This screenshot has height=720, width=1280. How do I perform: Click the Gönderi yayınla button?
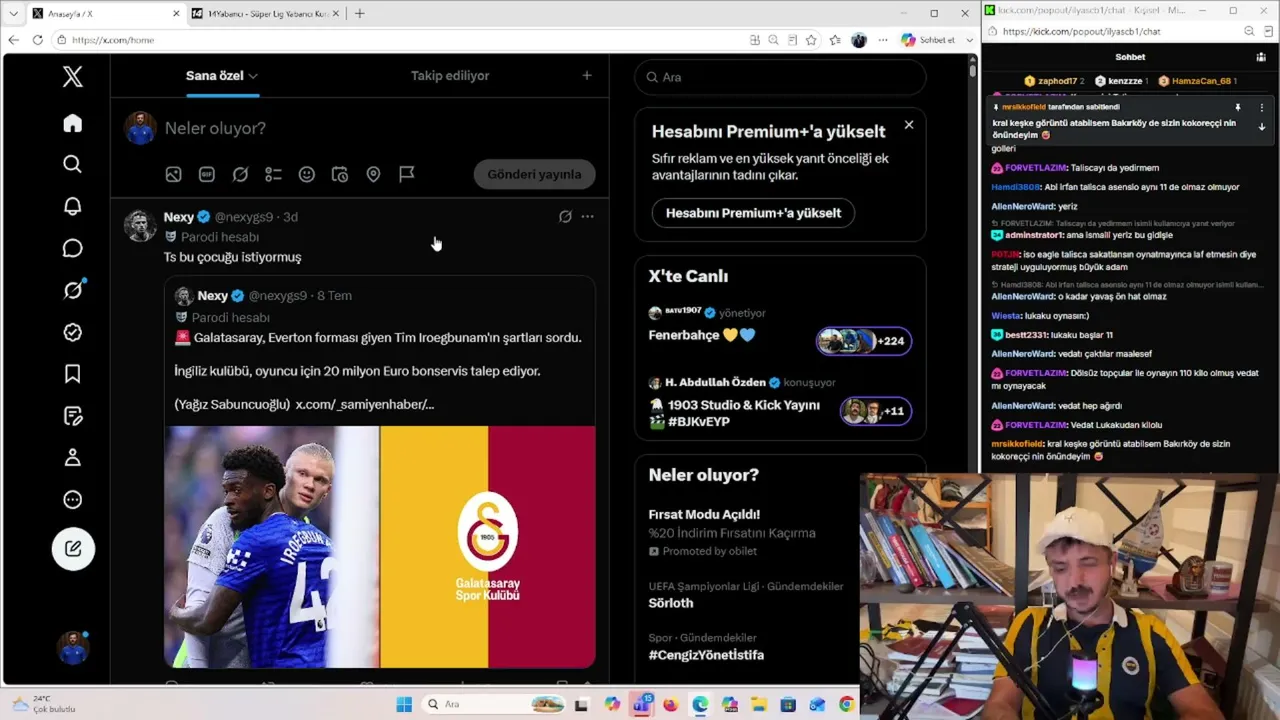coord(534,174)
